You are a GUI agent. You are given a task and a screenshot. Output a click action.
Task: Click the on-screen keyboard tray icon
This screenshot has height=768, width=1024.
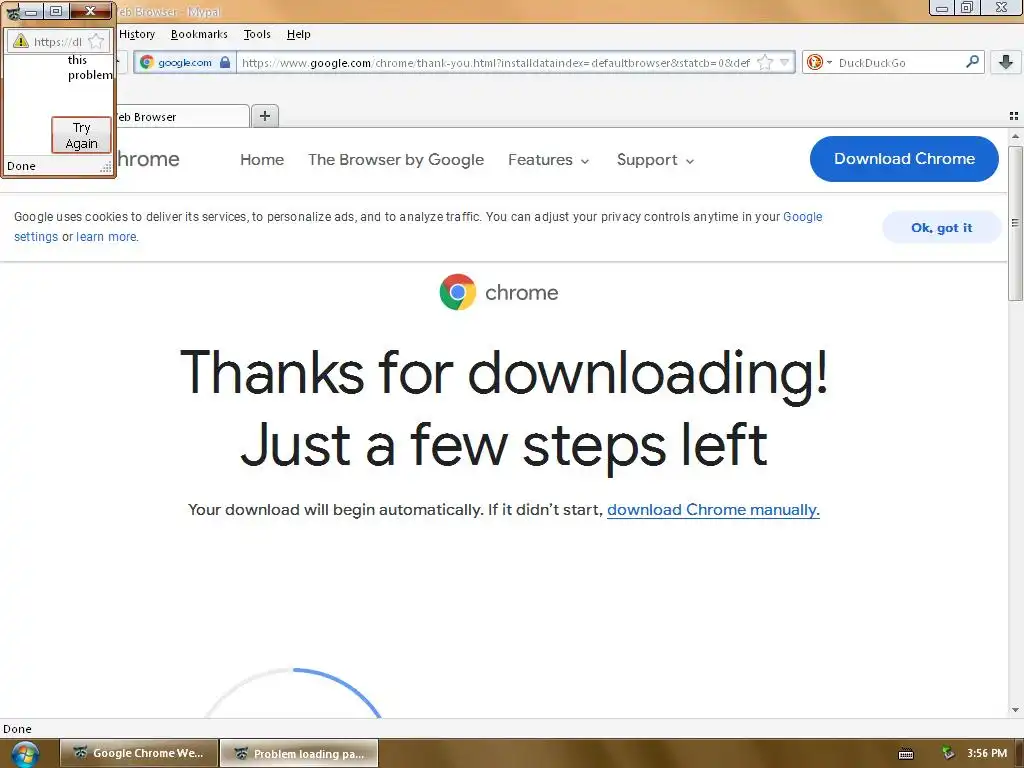pyautogui.click(x=906, y=754)
